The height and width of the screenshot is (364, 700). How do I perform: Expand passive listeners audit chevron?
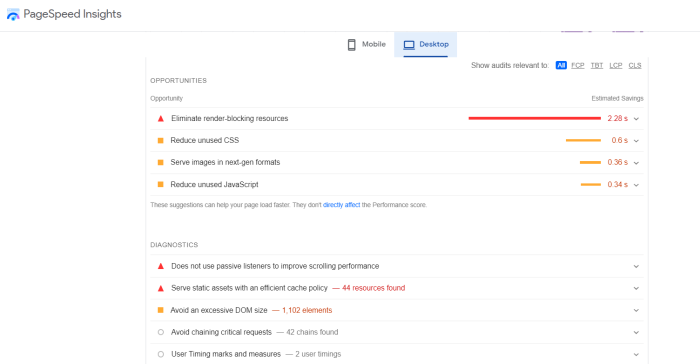[x=636, y=266]
